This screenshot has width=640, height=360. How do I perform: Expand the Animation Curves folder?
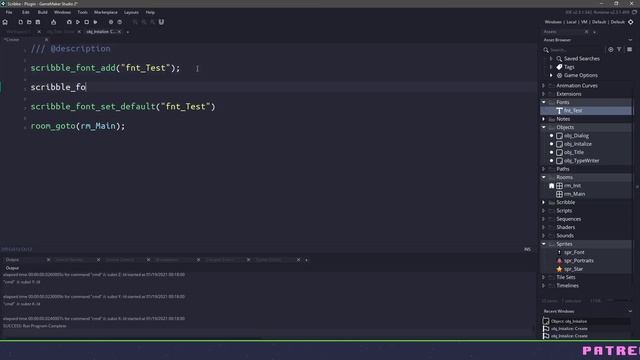pos(544,86)
